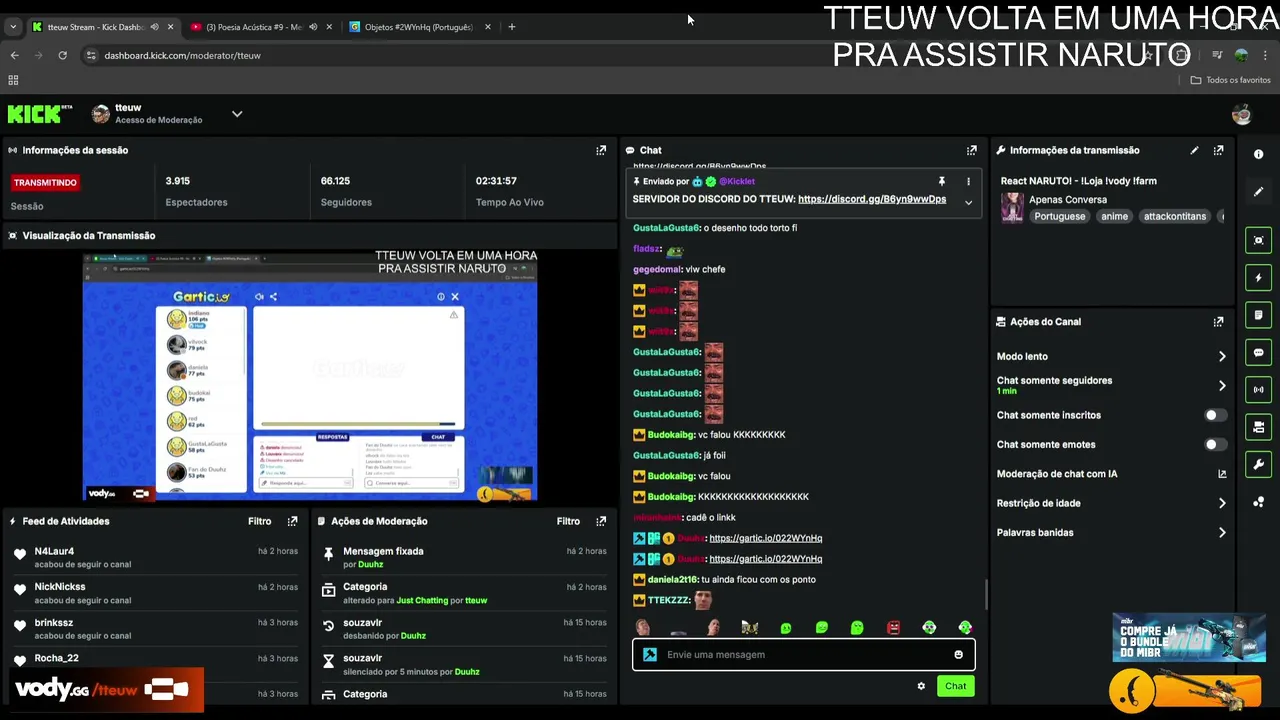Open Filtro in Feed de Atividades
Image resolution: width=1280 pixels, height=720 pixels.
click(x=259, y=521)
